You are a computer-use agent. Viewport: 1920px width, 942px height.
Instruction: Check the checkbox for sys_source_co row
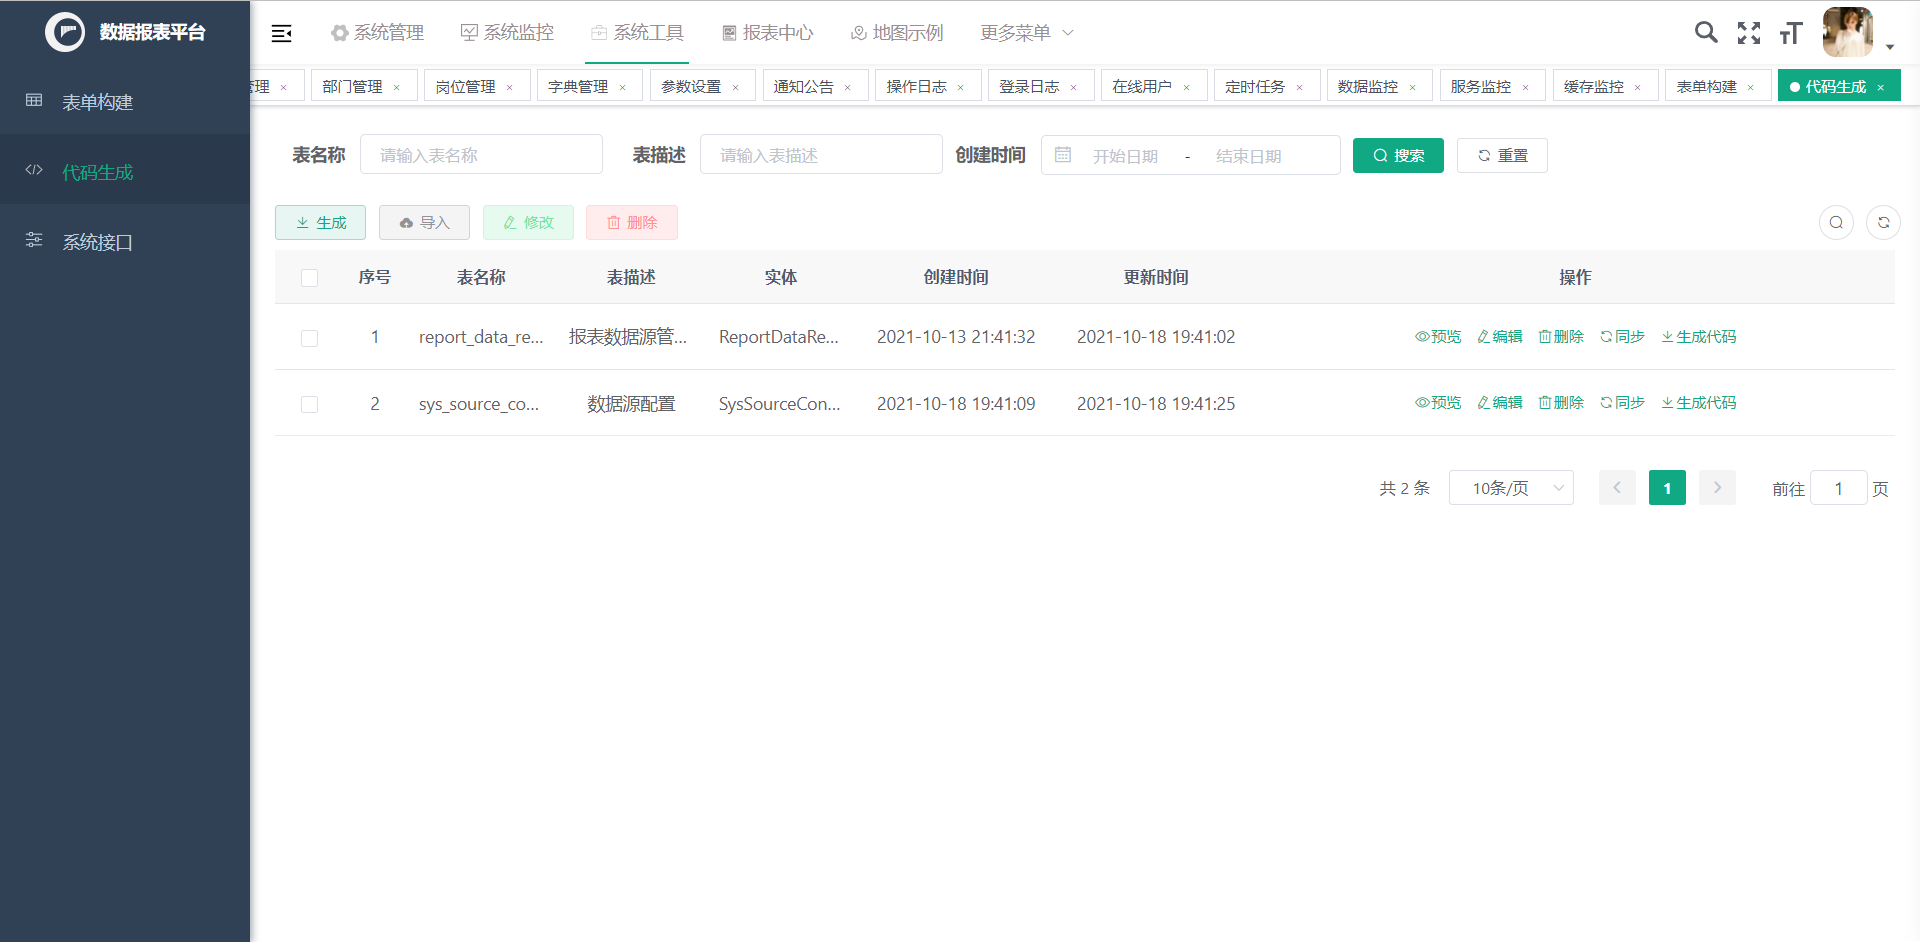coord(309,404)
